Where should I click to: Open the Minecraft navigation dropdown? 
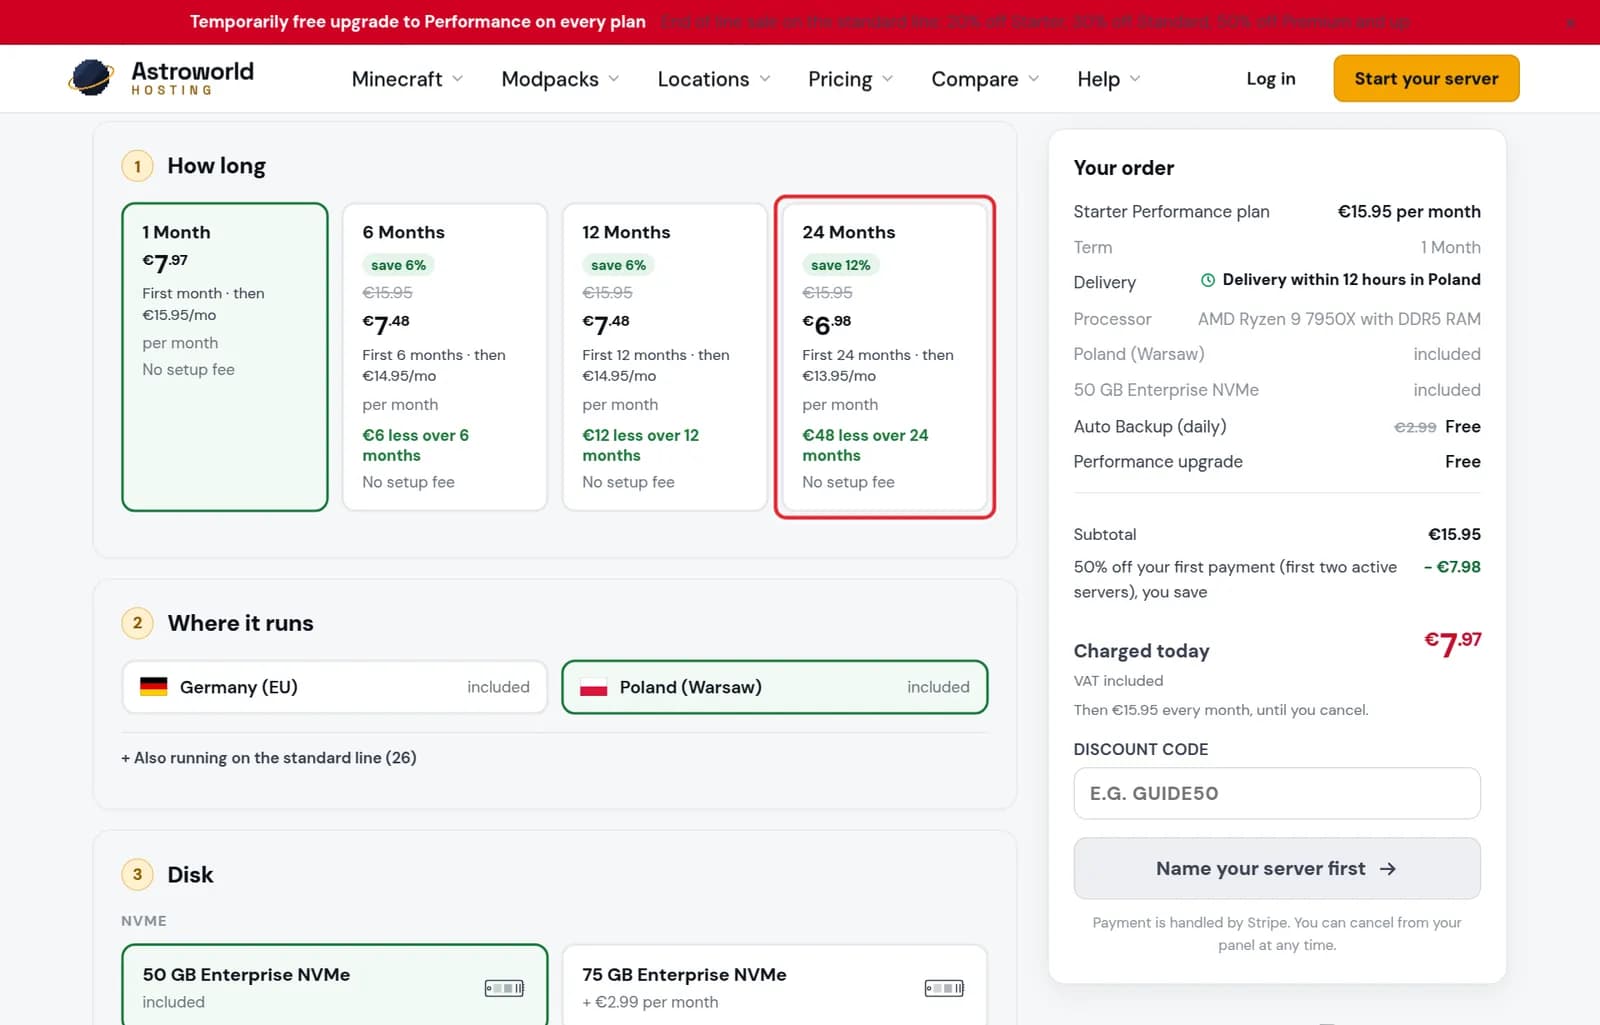[407, 79]
